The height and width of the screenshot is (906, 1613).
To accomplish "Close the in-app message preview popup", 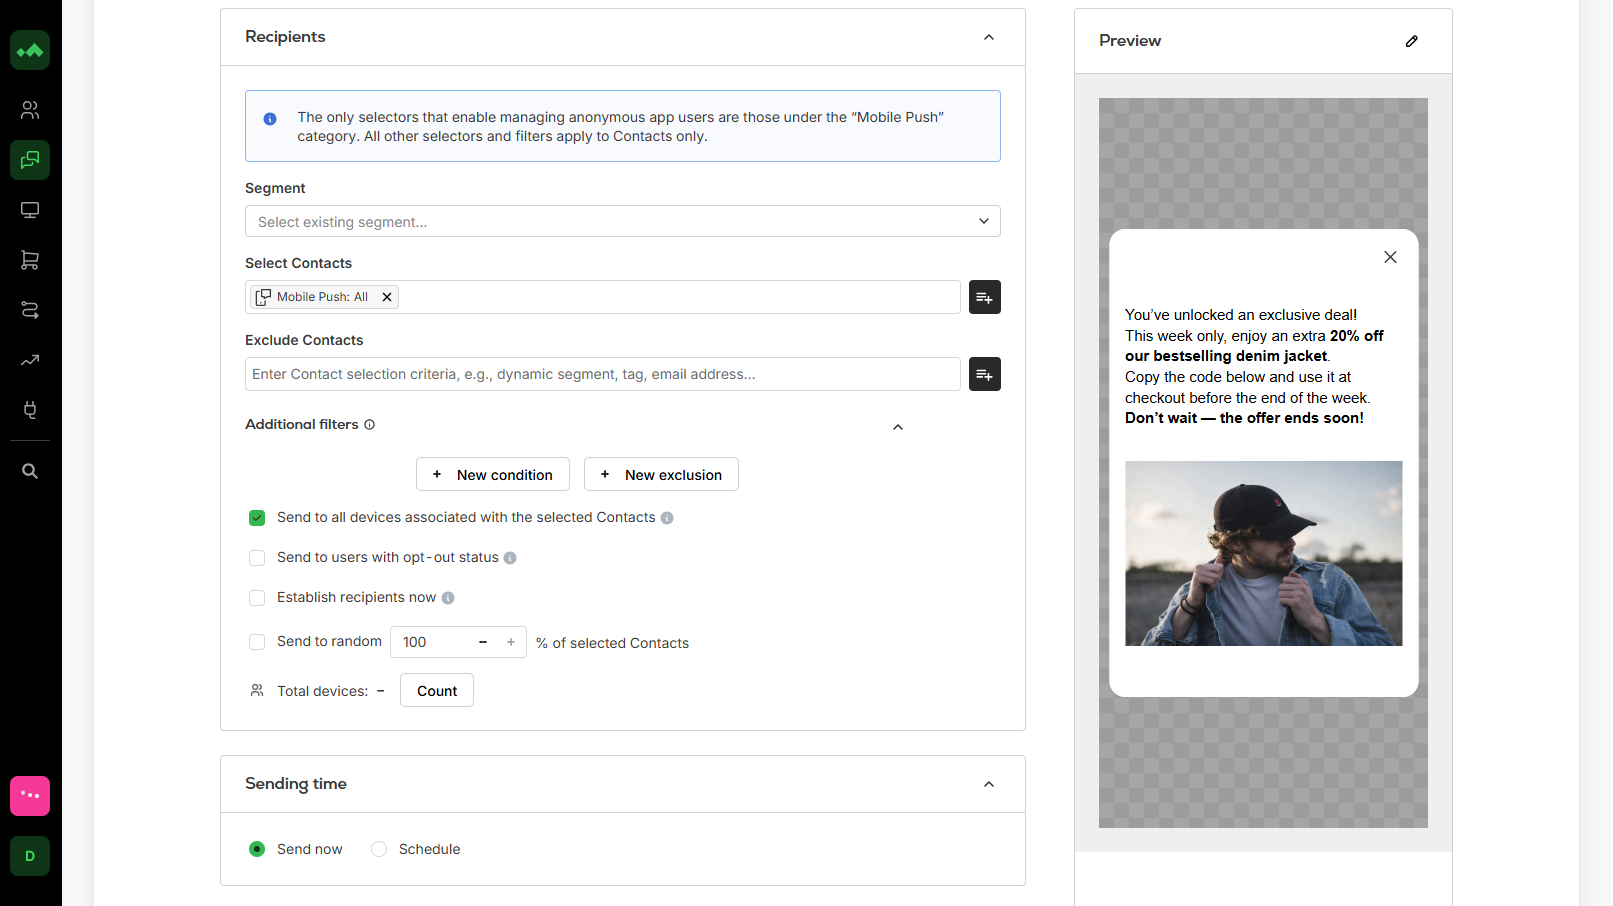I will 1390,257.
